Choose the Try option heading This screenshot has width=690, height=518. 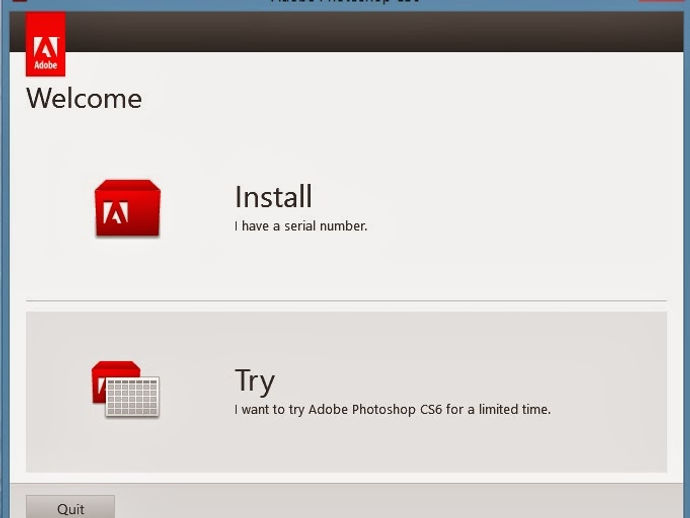point(255,380)
